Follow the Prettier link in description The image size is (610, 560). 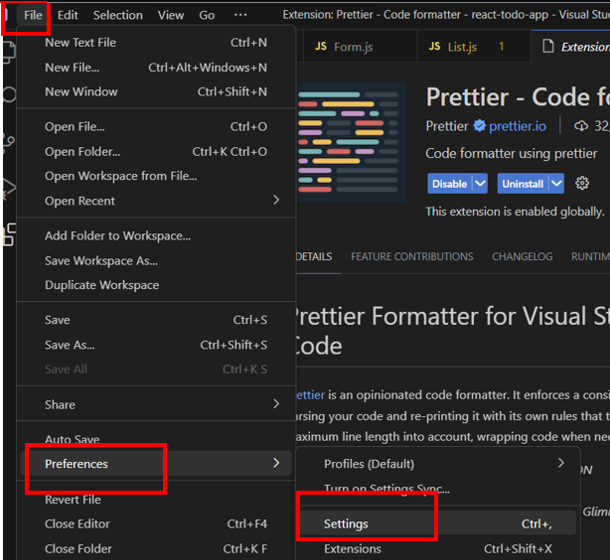coord(310,395)
